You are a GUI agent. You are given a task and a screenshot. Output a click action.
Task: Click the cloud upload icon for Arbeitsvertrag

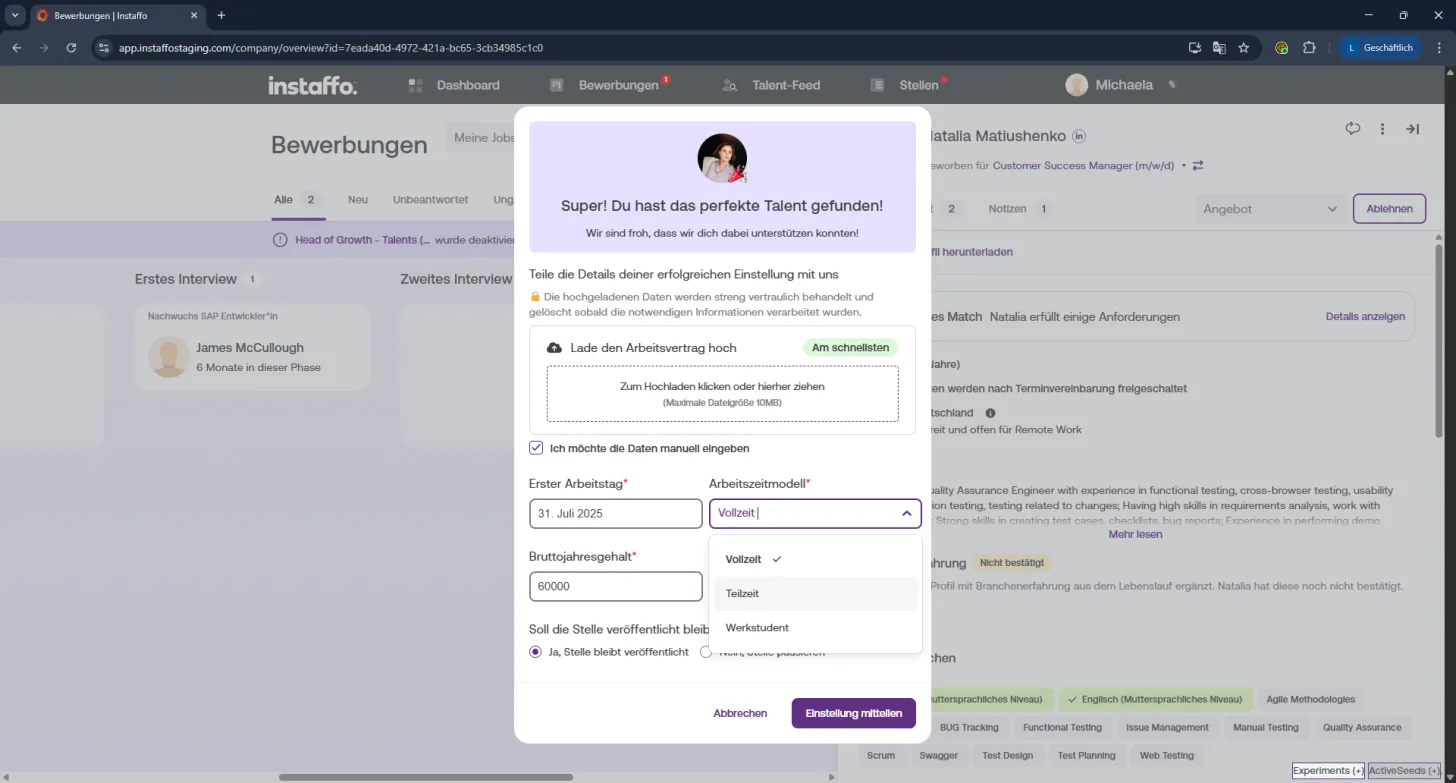point(554,348)
